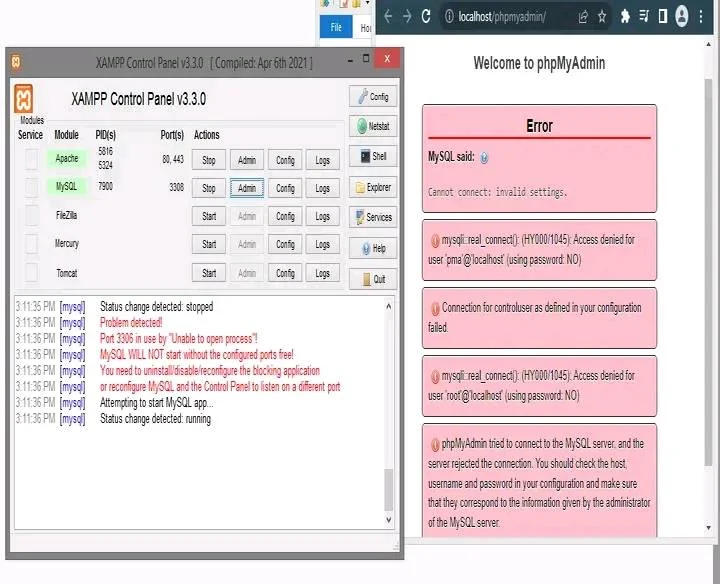
Task: Open the browser media control icon
Action: pos(644,17)
